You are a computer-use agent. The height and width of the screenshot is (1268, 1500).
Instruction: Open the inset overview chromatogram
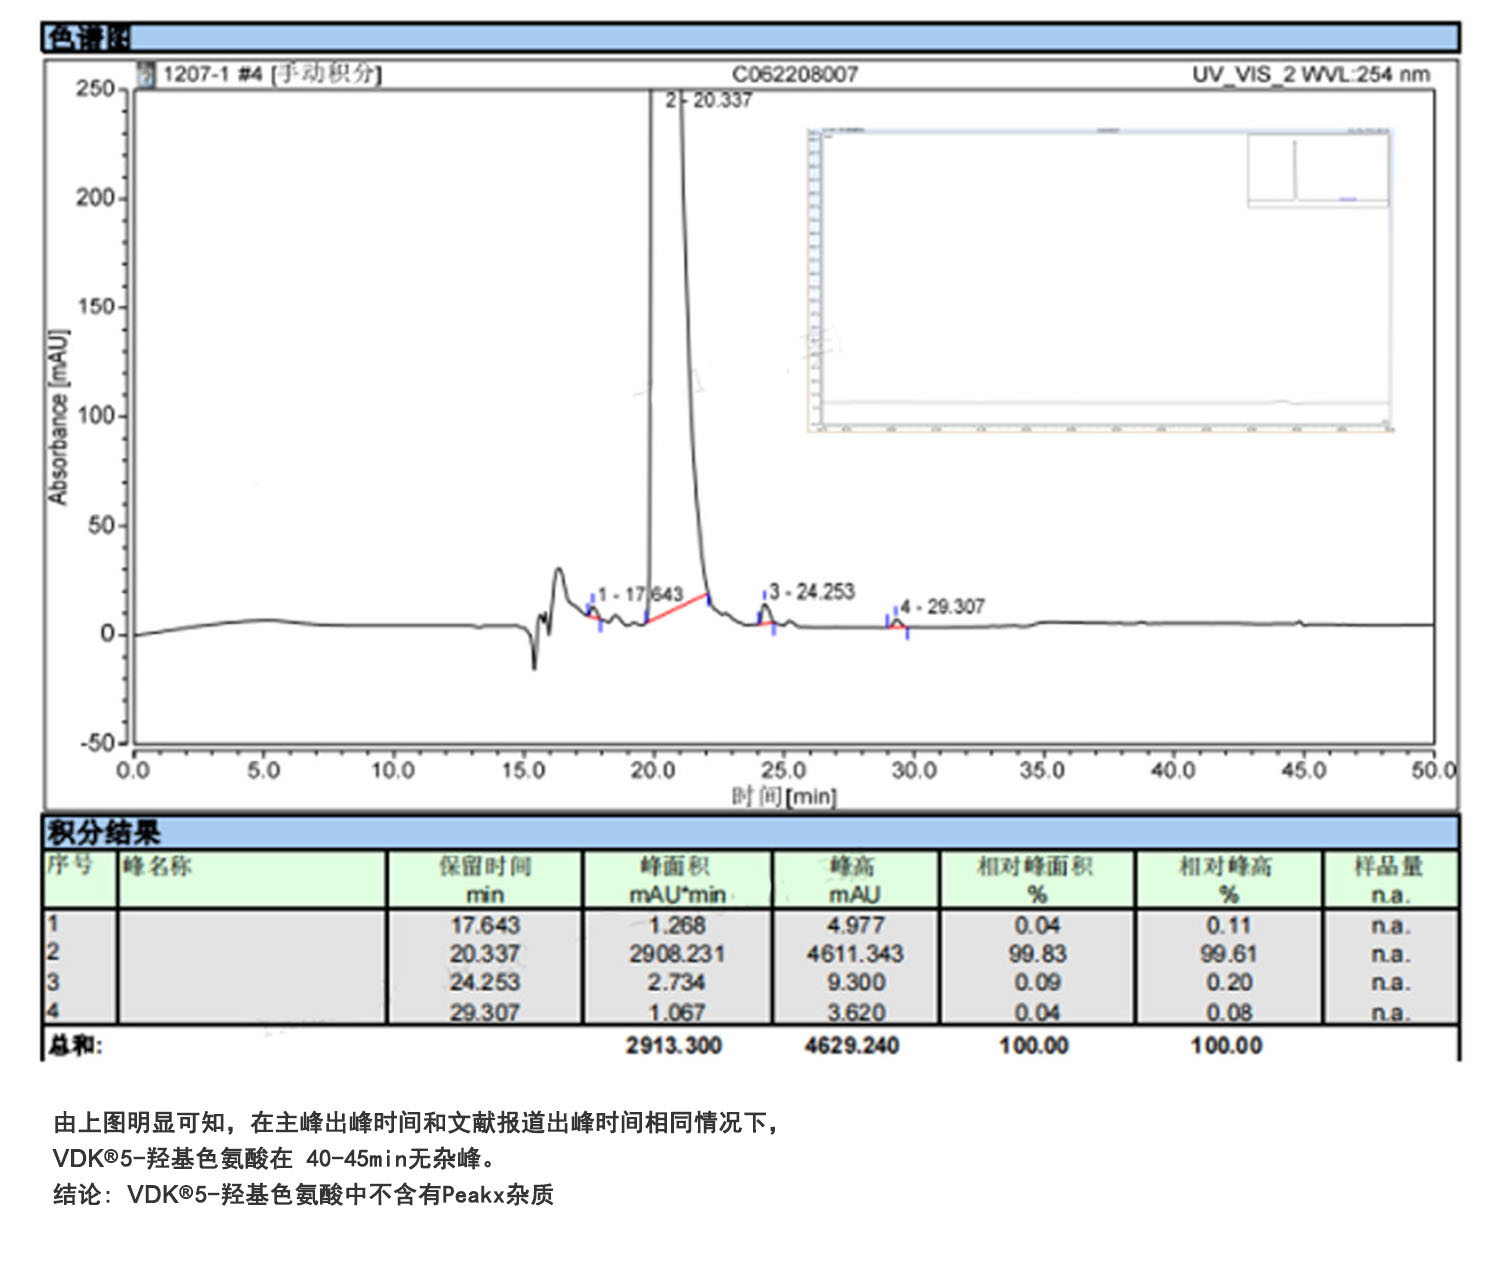click(x=1099, y=280)
